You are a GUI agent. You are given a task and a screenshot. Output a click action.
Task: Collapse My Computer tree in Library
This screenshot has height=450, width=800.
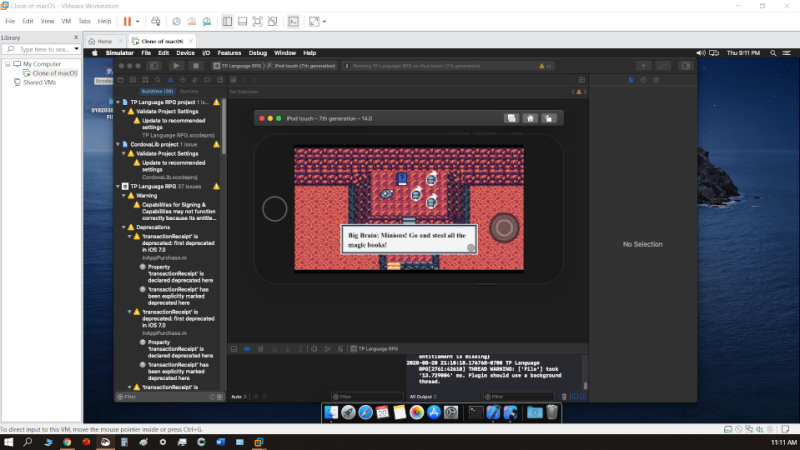pyautogui.click(x=8, y=64)
